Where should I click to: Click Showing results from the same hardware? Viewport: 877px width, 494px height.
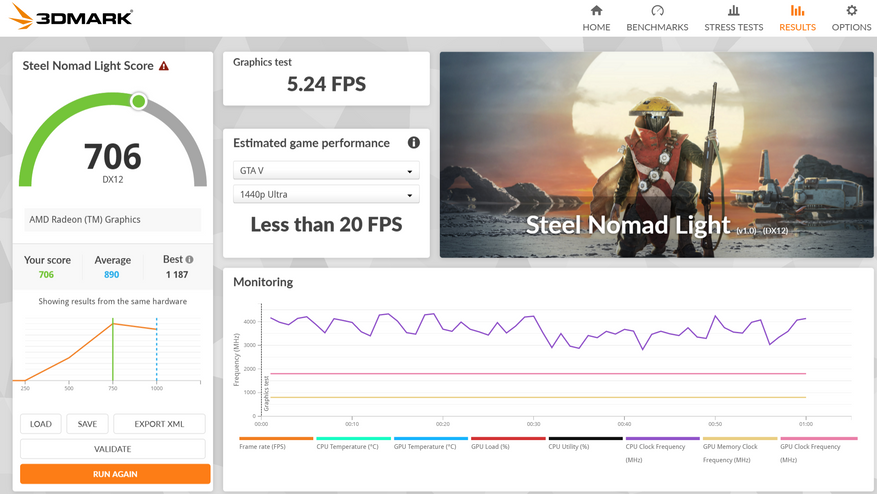[112, 301]
